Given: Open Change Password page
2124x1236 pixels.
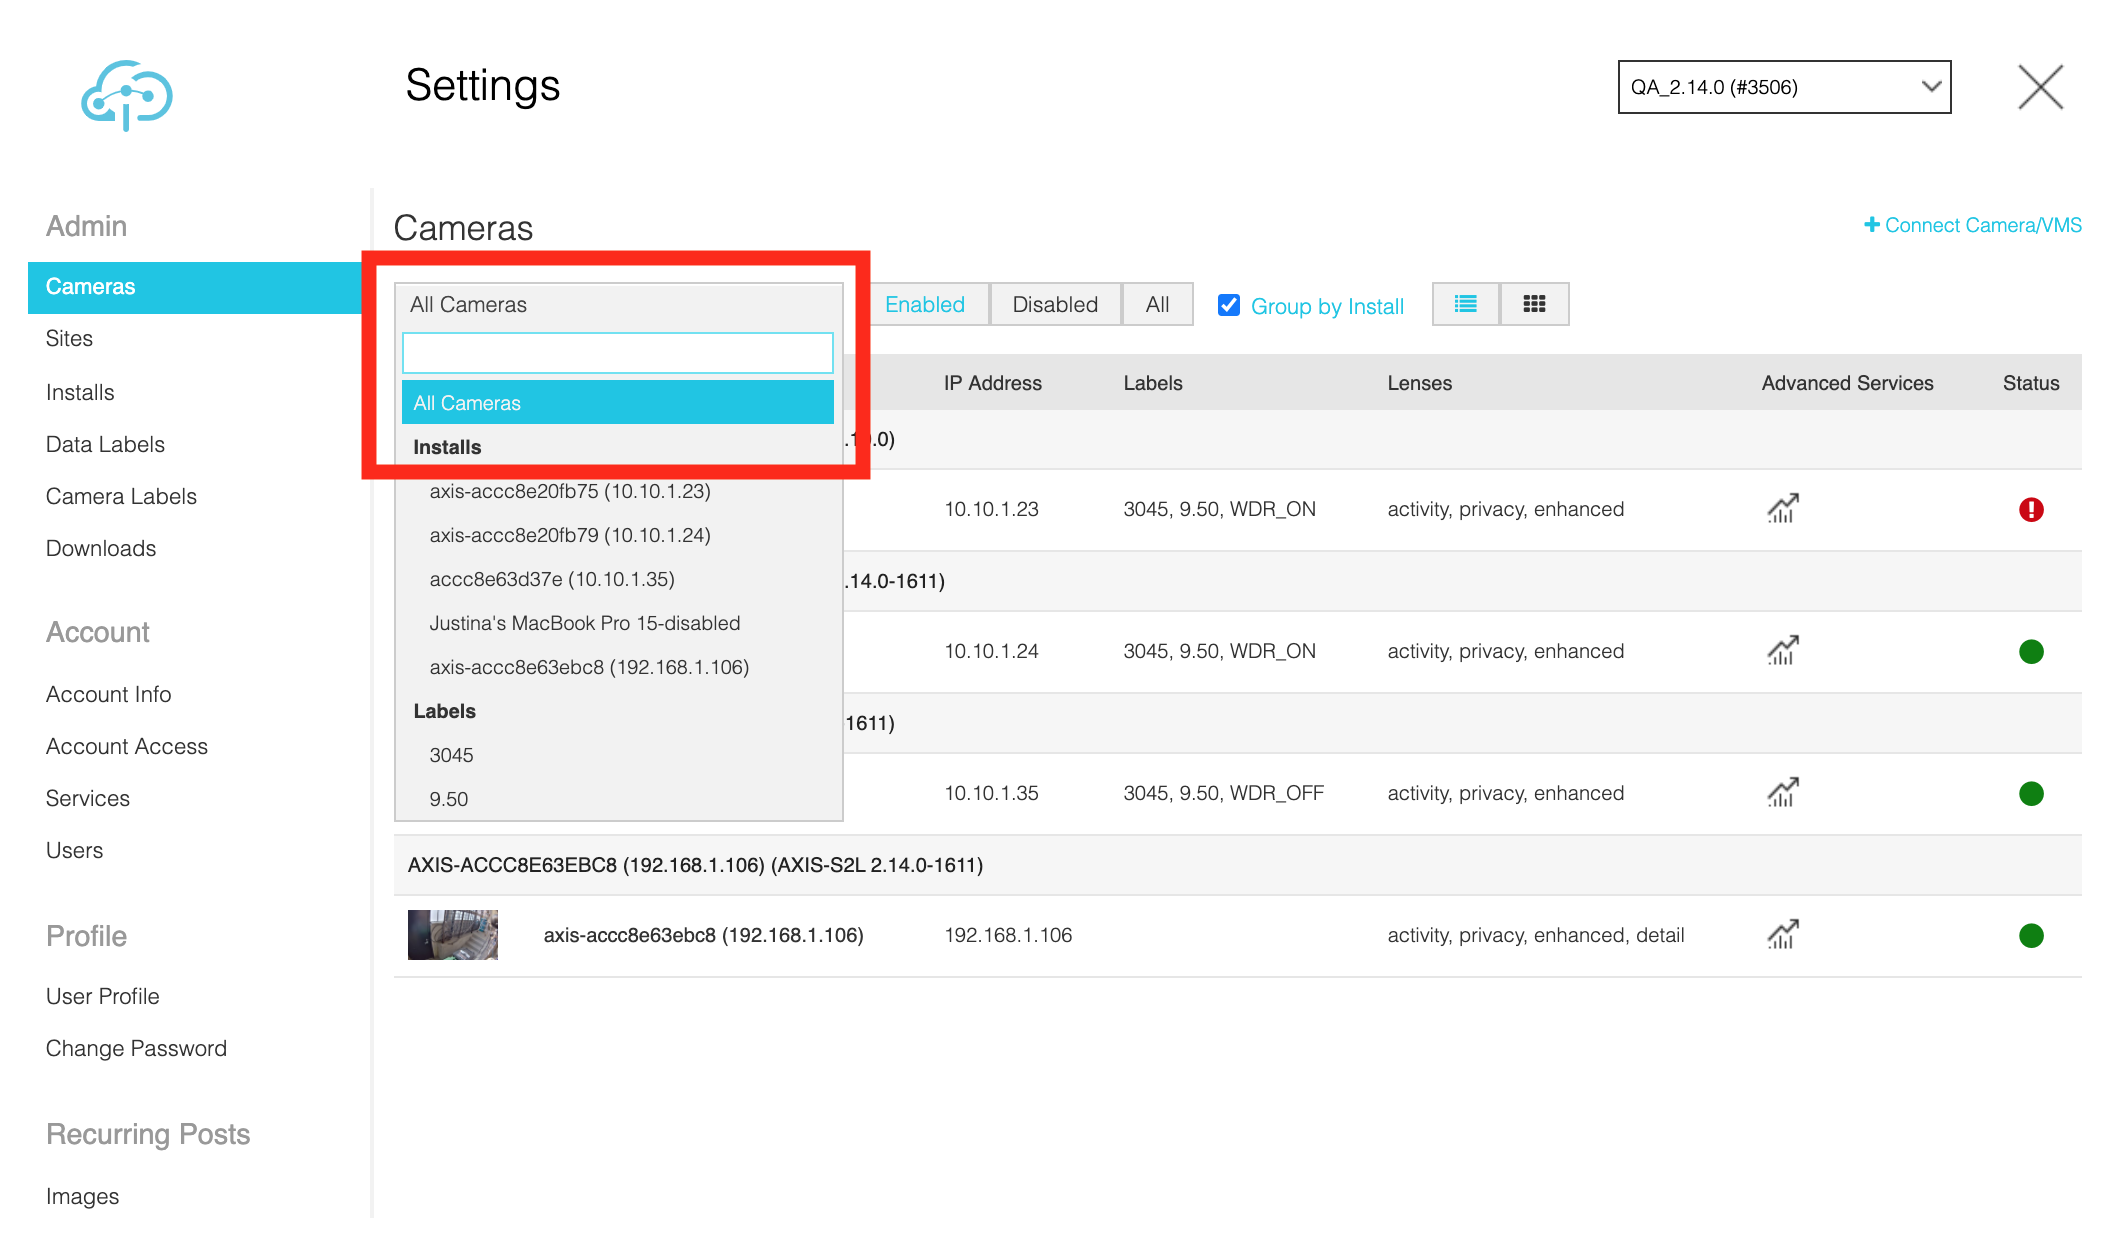Looking at the screenshot, I should pos(136,1048).
